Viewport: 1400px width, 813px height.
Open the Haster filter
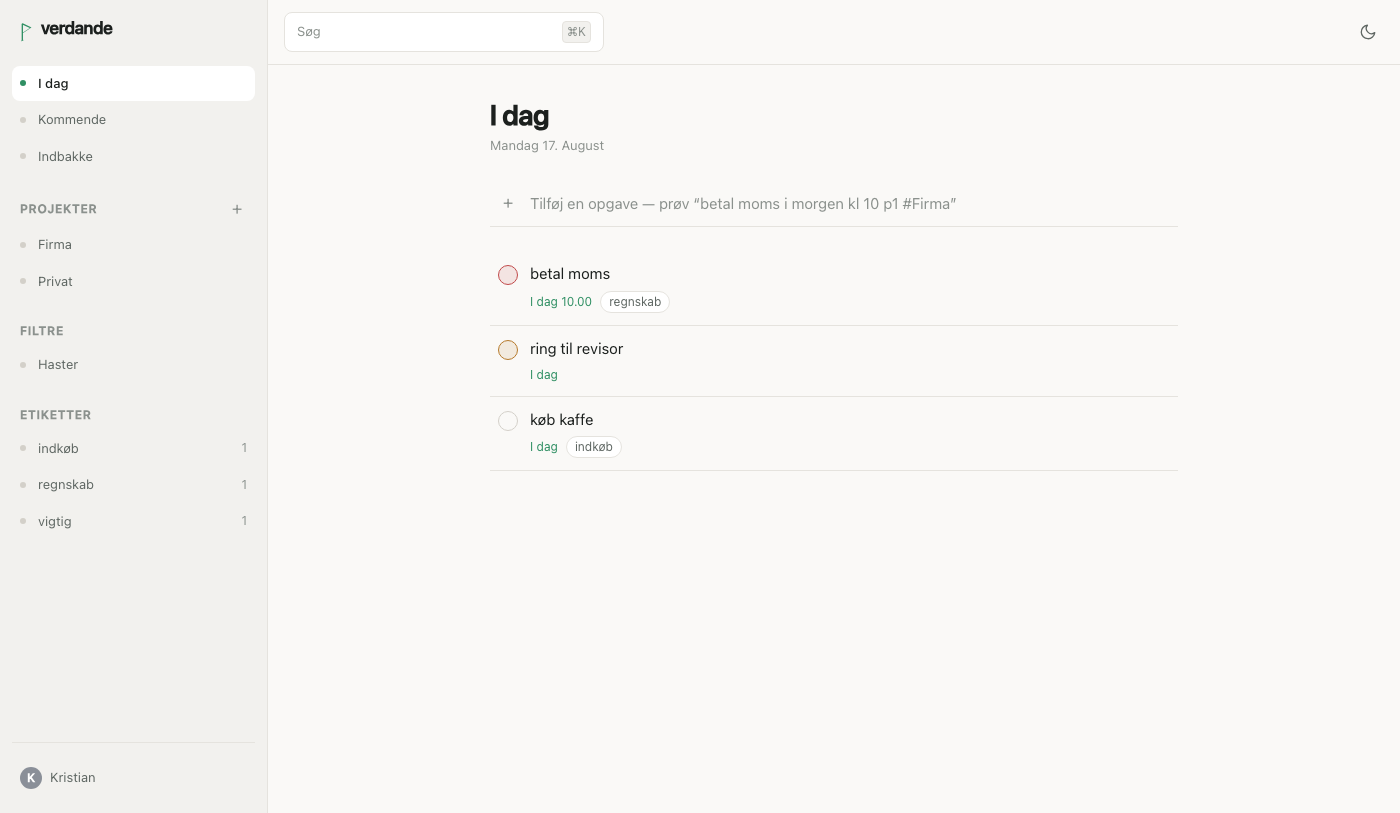pos(133,365)
